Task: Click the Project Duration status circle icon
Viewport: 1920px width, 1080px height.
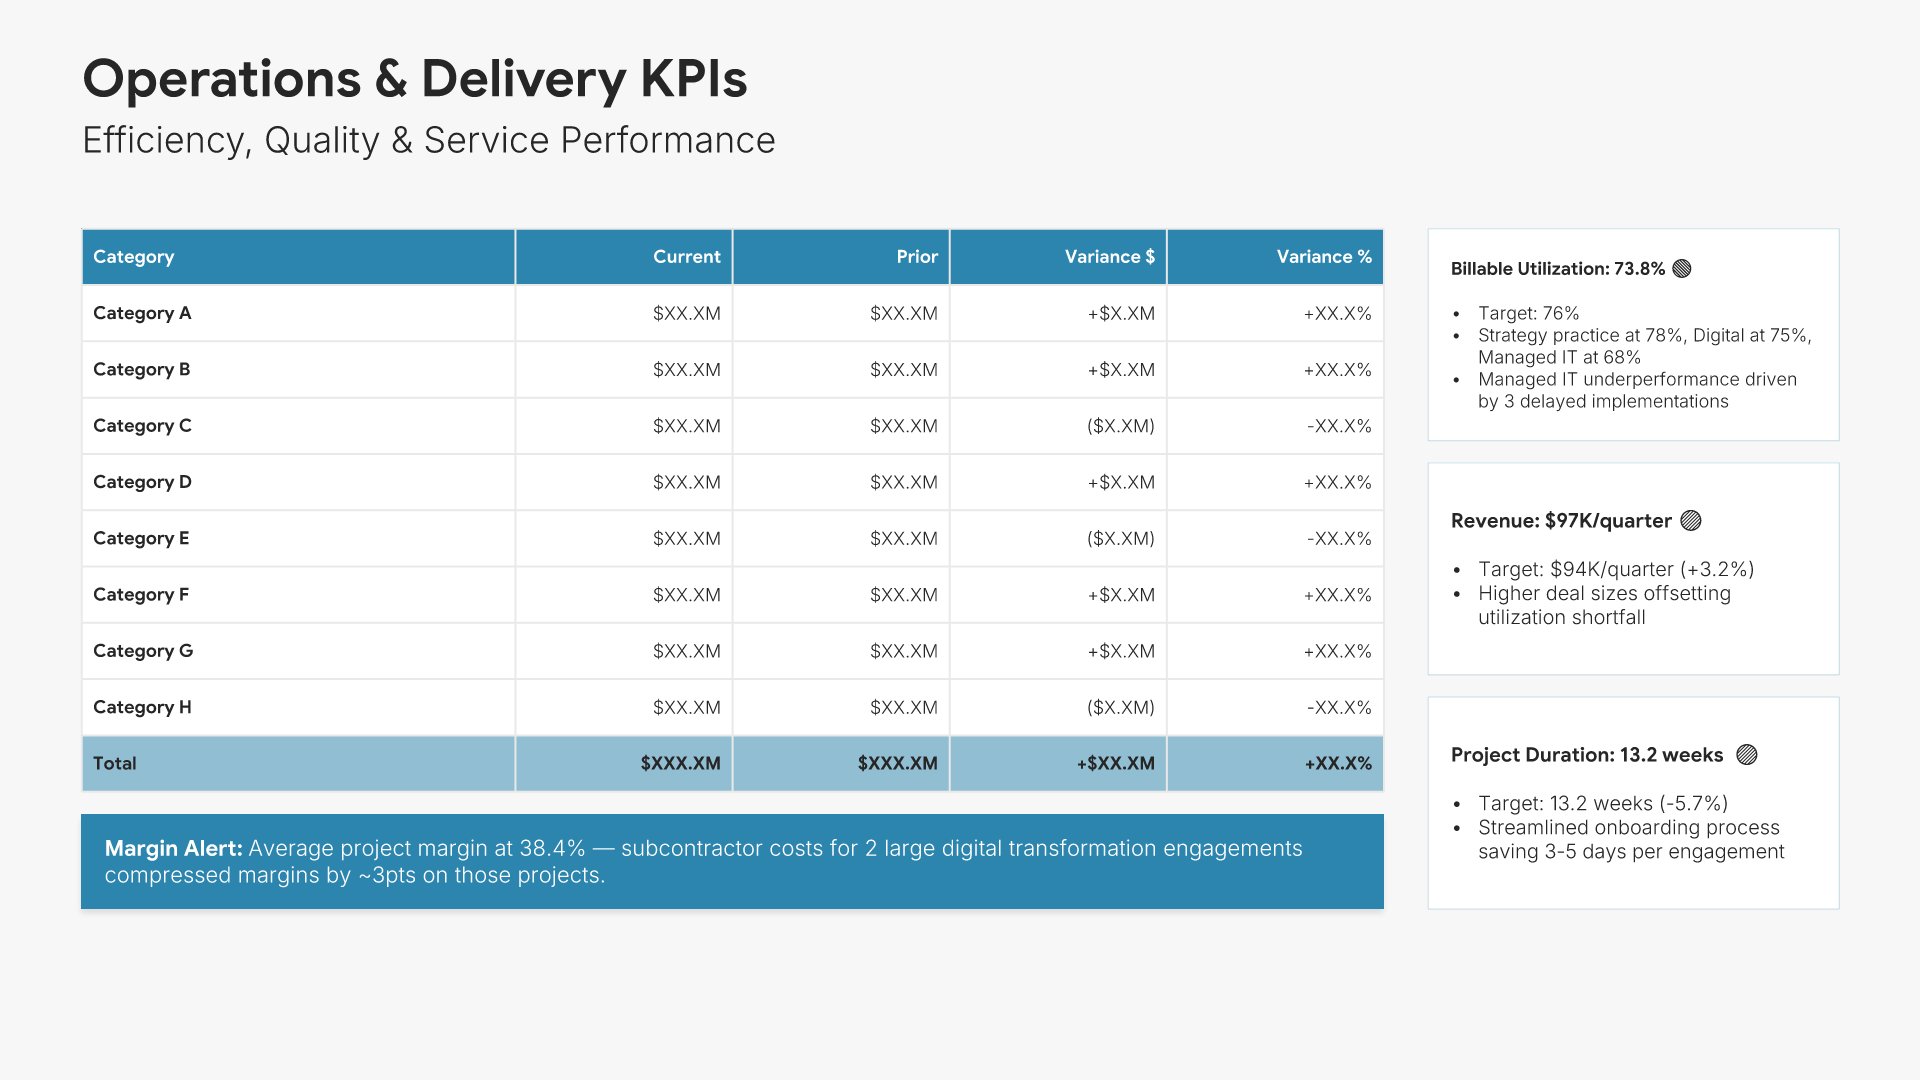Action: point(1747,755)
